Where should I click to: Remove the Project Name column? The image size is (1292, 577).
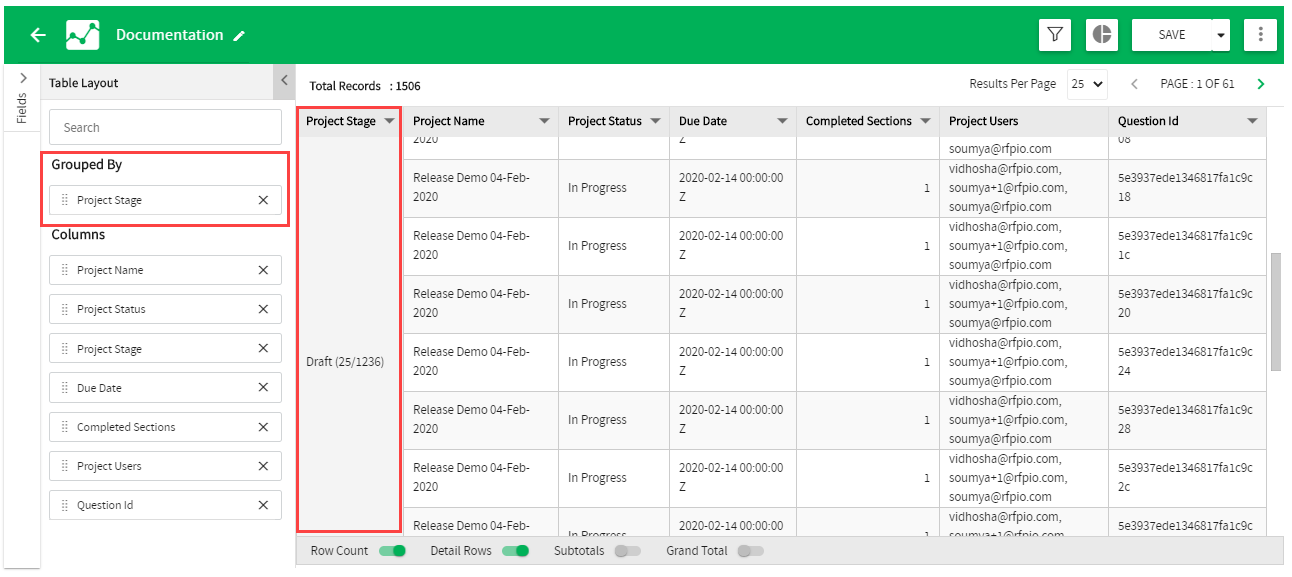263,270
